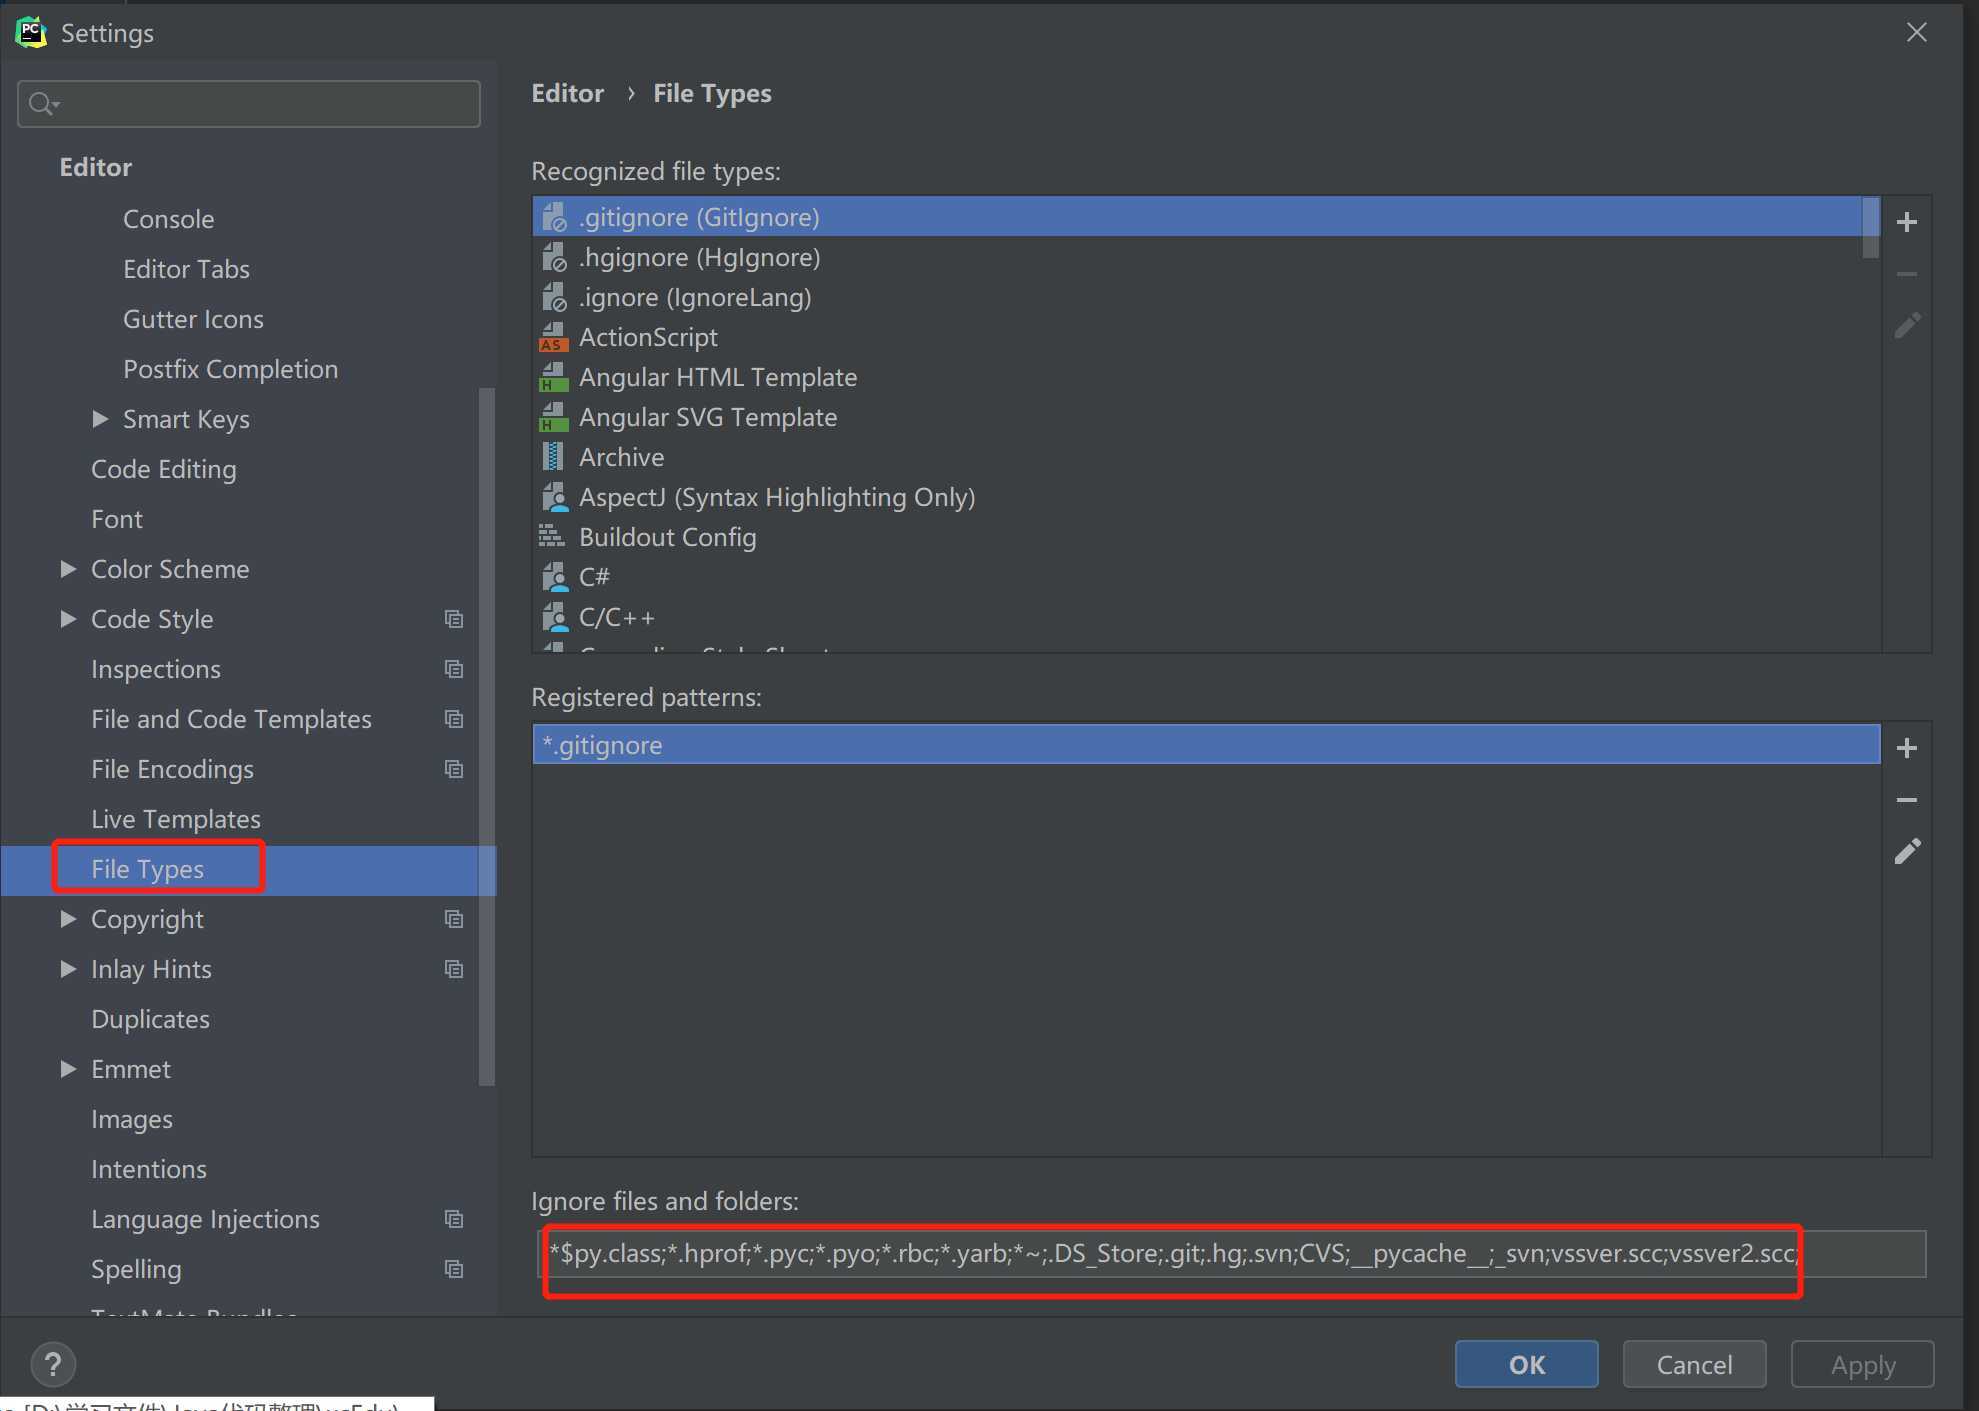
Task: Open Intentions settings
Action: (x=149, y=1169)
